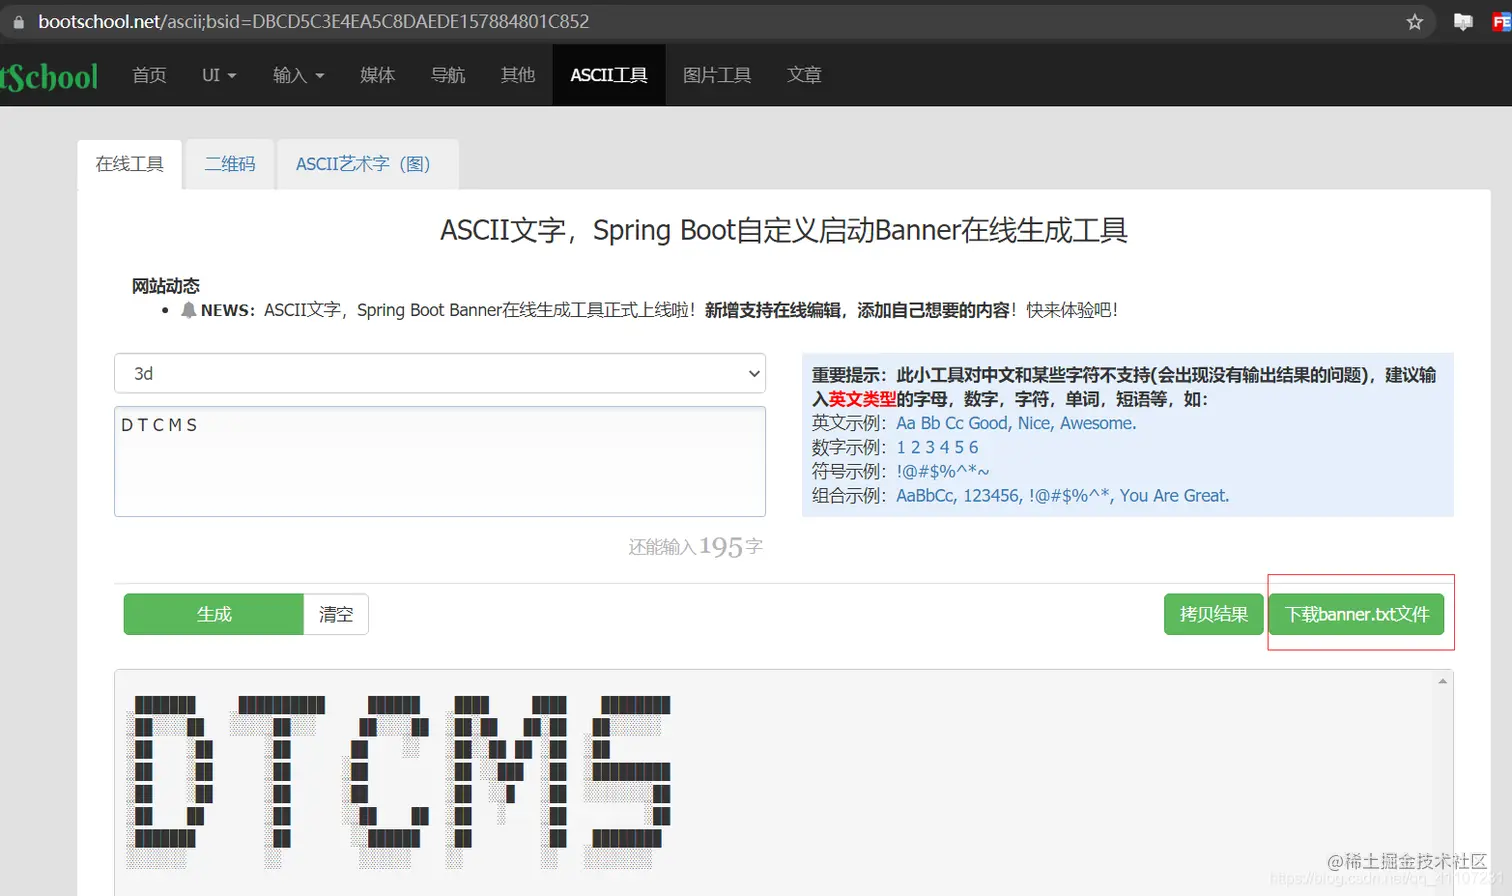Open the 3d font style dropdown

(x=440, y=373)
